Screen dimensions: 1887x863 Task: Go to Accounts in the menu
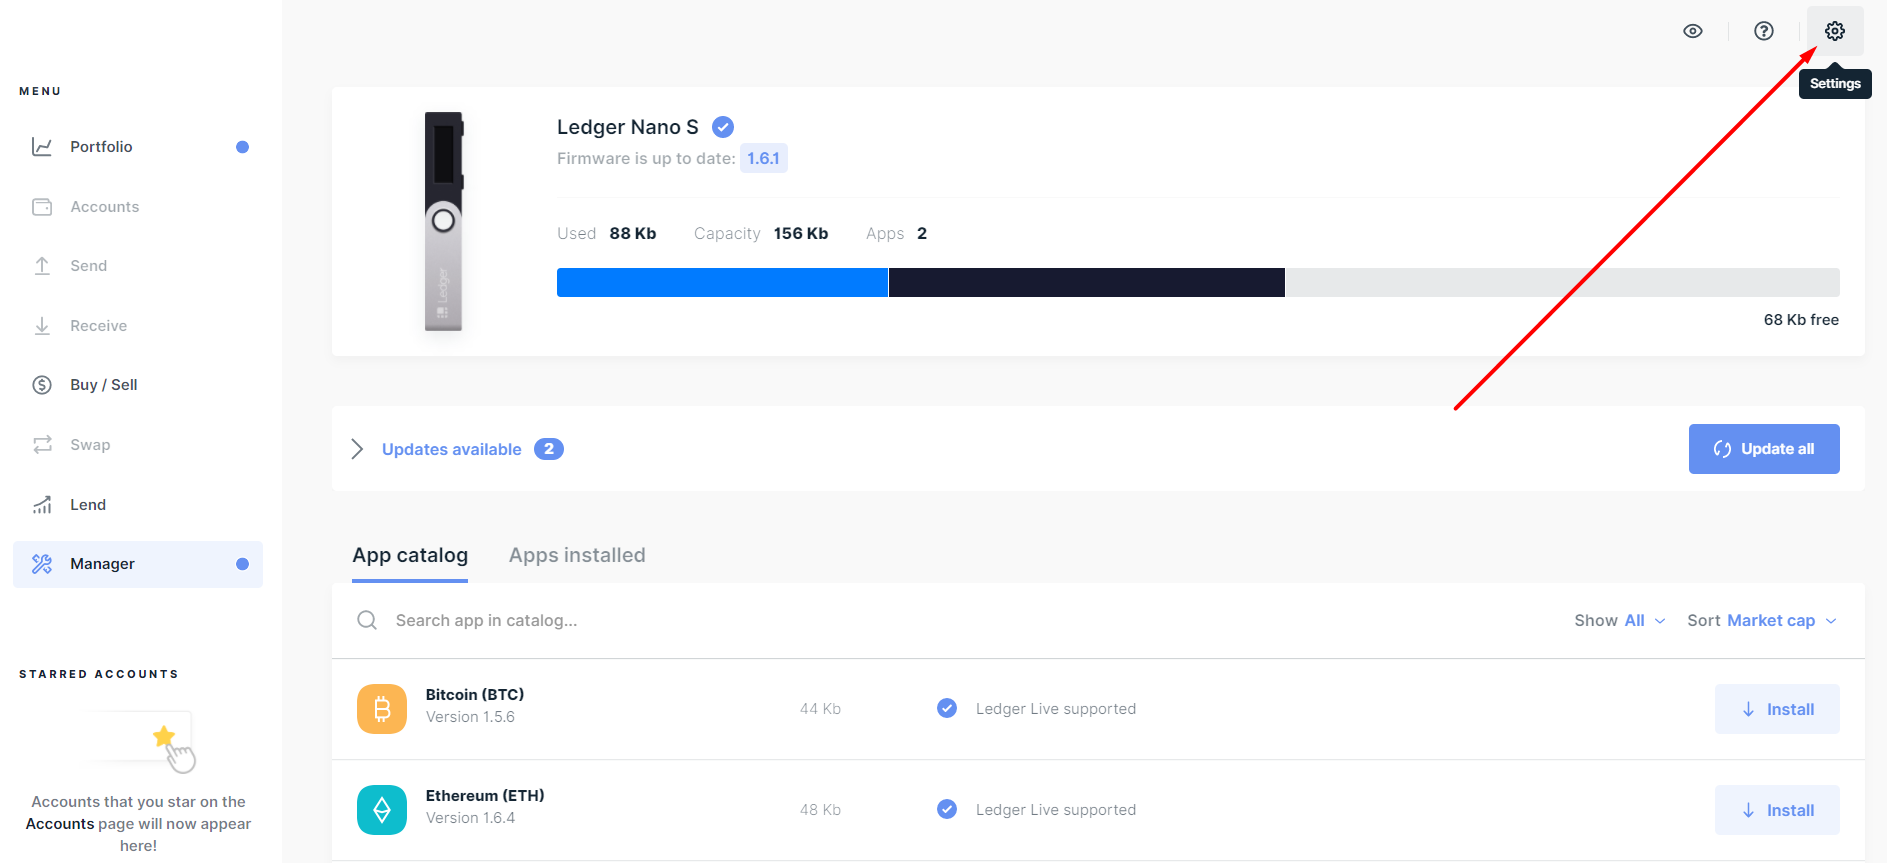coord(138,207)
